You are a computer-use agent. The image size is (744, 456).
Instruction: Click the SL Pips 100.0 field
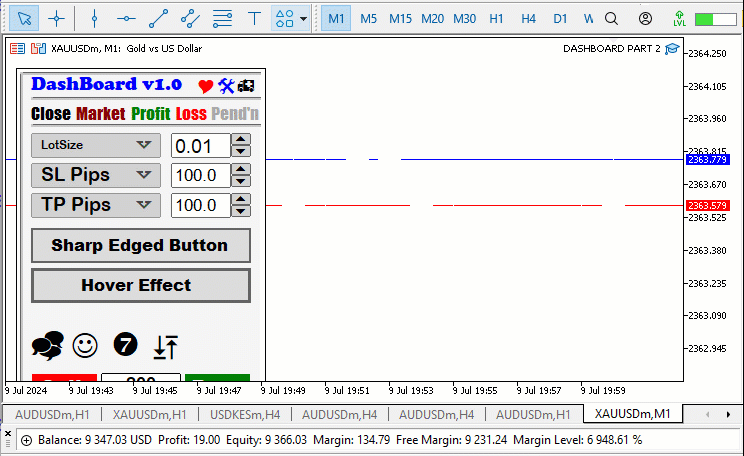tap(201, 176)
